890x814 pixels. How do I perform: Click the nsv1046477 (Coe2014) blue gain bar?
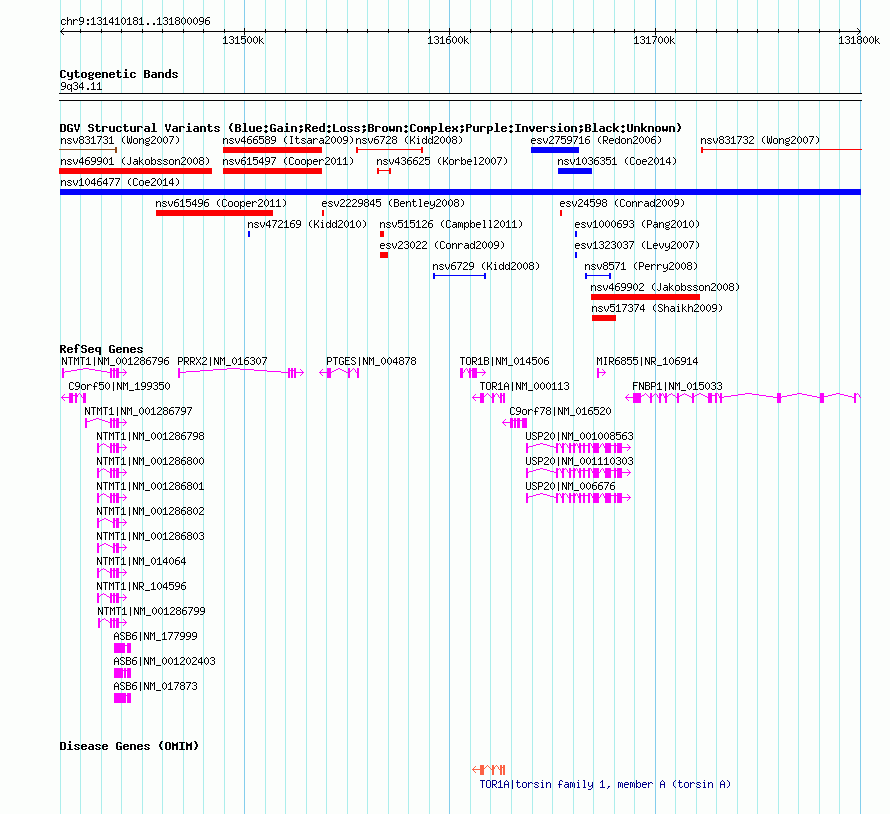pos(460,192)
